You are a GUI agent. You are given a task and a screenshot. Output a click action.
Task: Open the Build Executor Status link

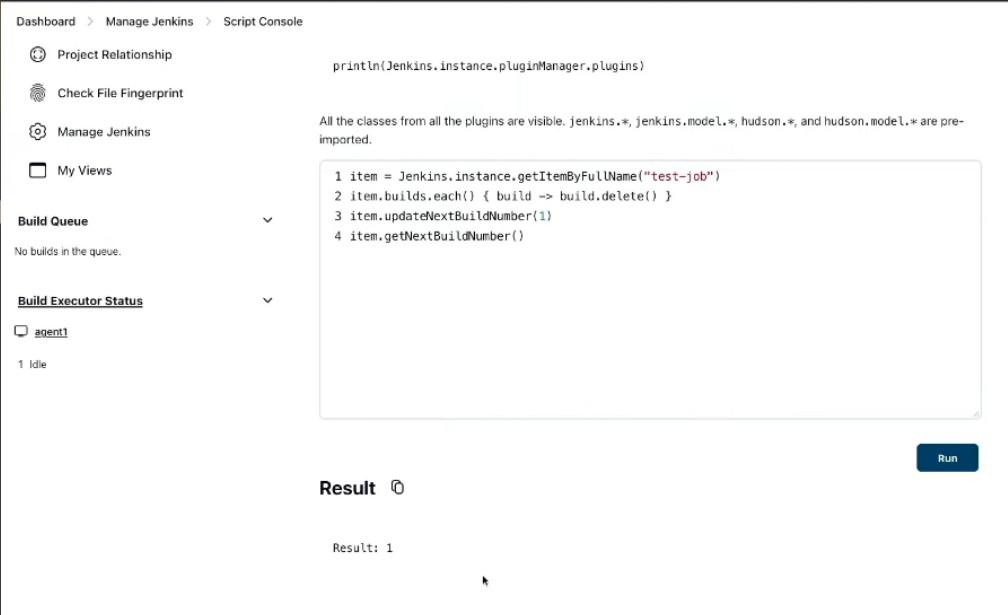(80, 301)
